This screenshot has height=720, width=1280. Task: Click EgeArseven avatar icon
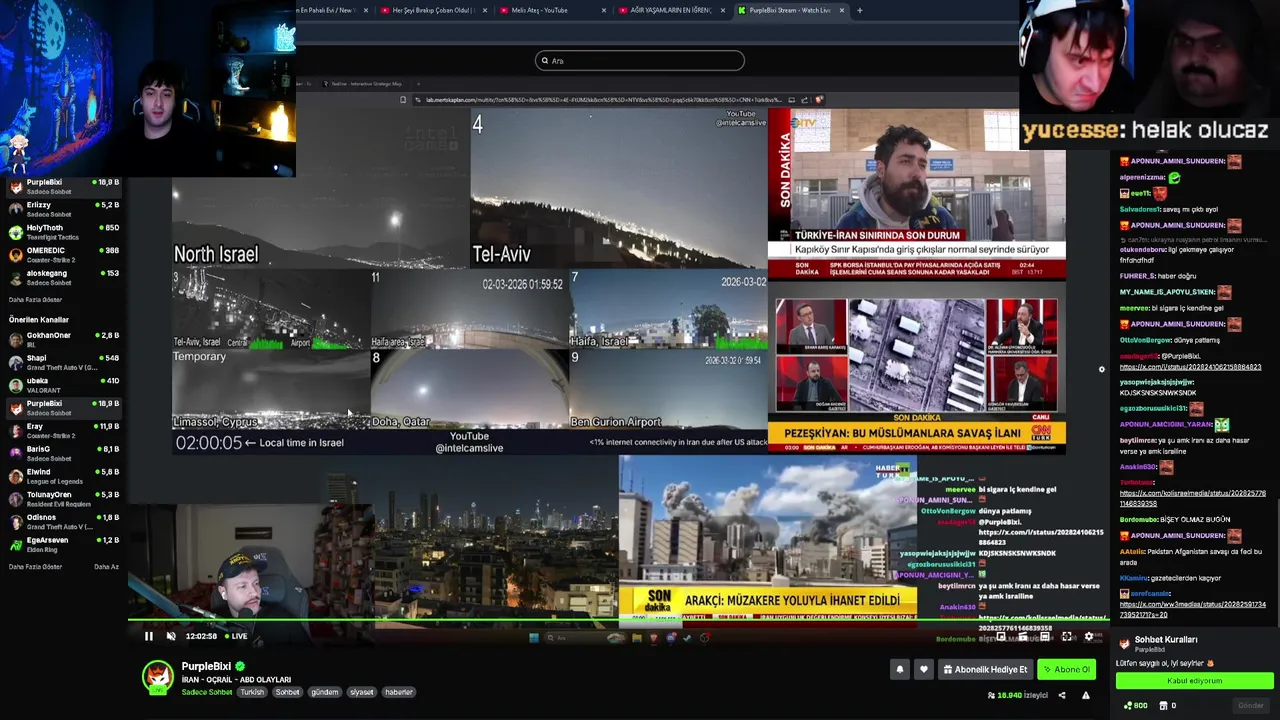coord(15,545)
